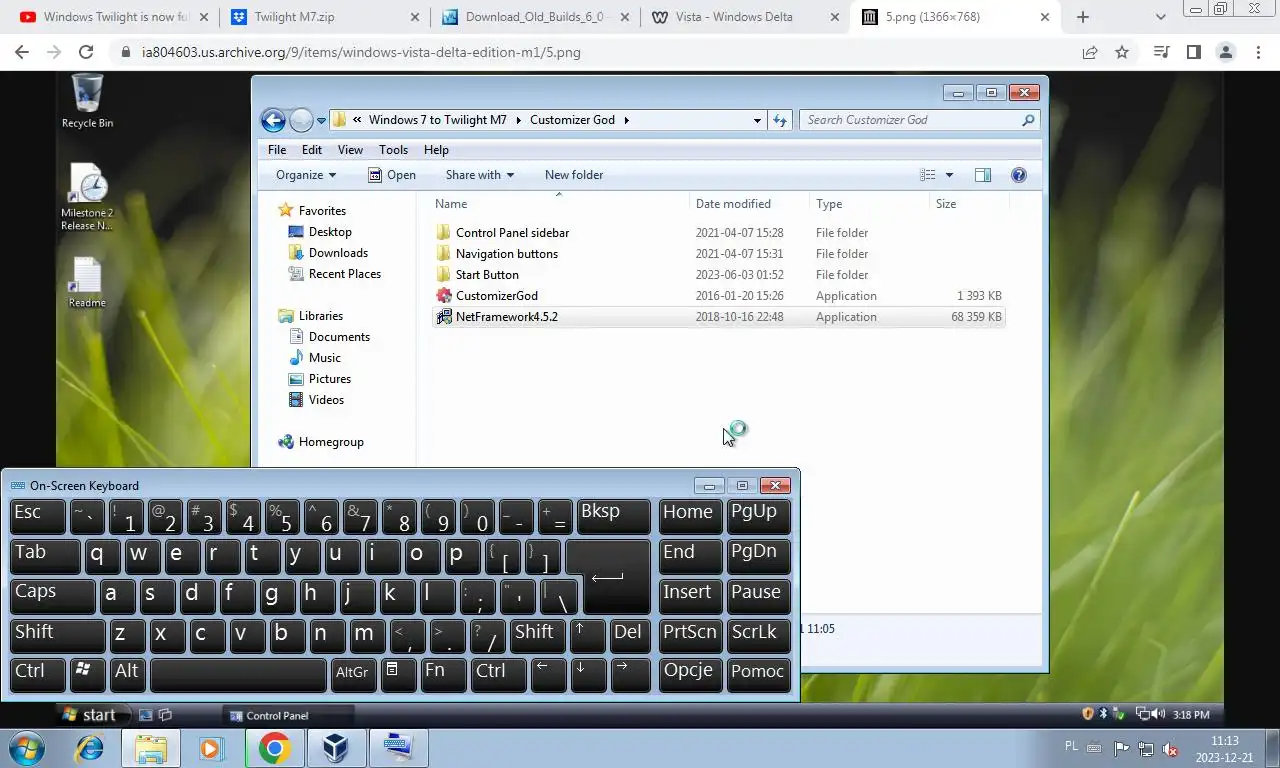
Task: Open the address bar previous locations dropdown
Action: tap(757, 120)
